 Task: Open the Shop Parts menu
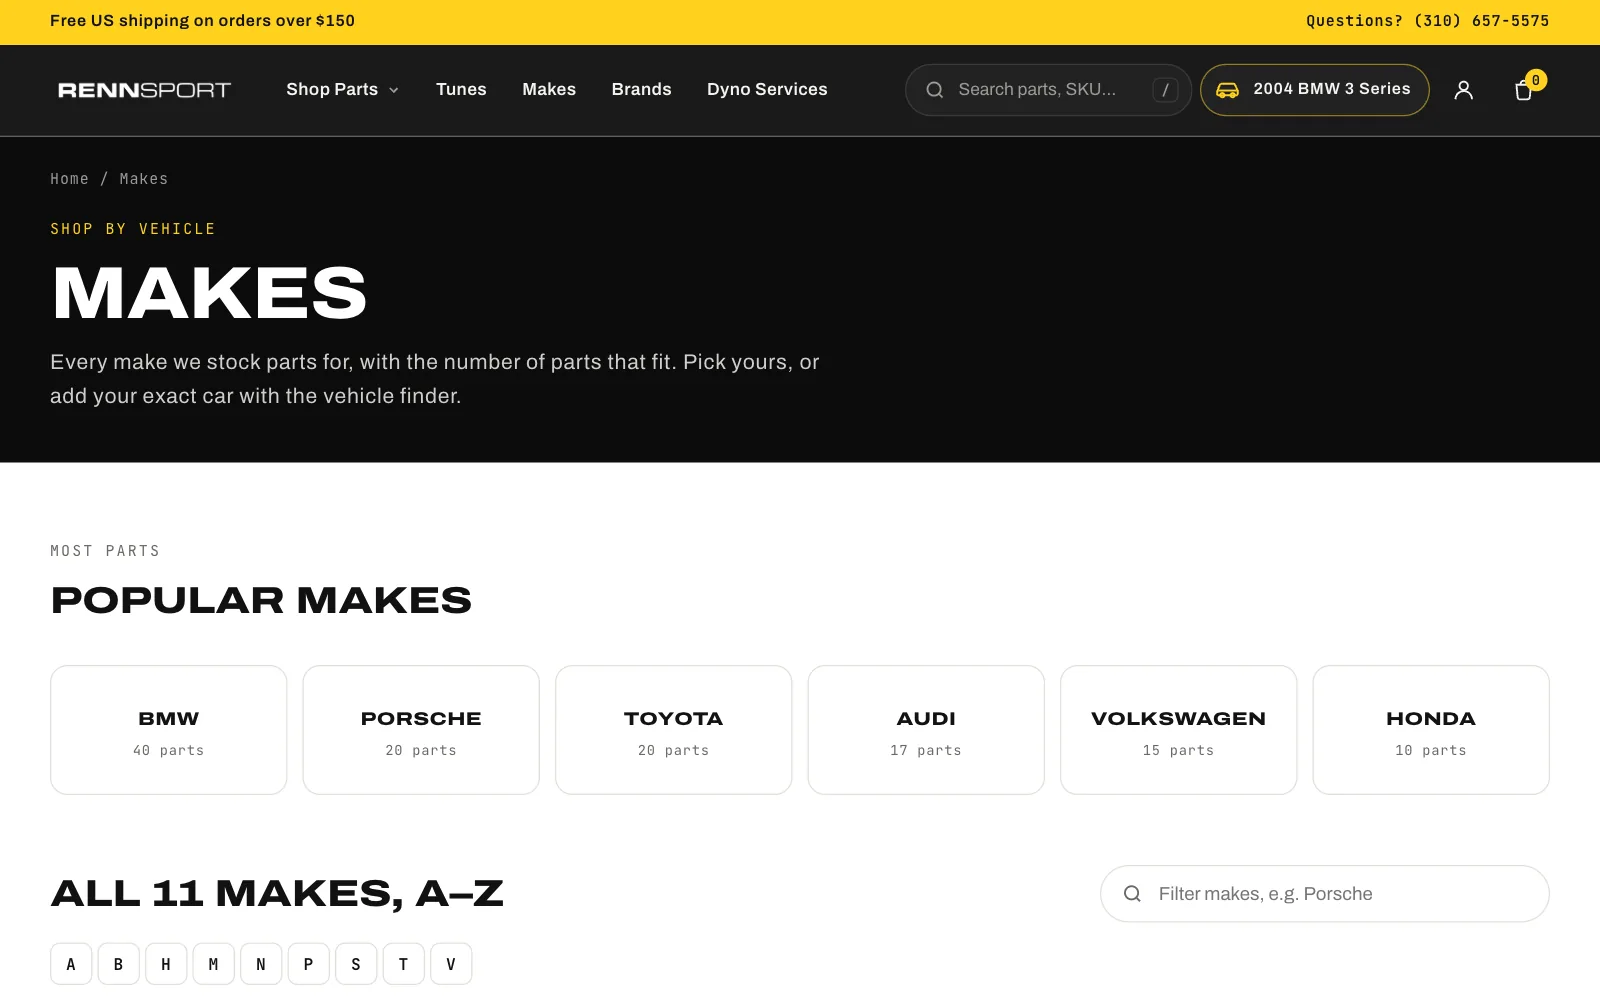tap(342, 90)
